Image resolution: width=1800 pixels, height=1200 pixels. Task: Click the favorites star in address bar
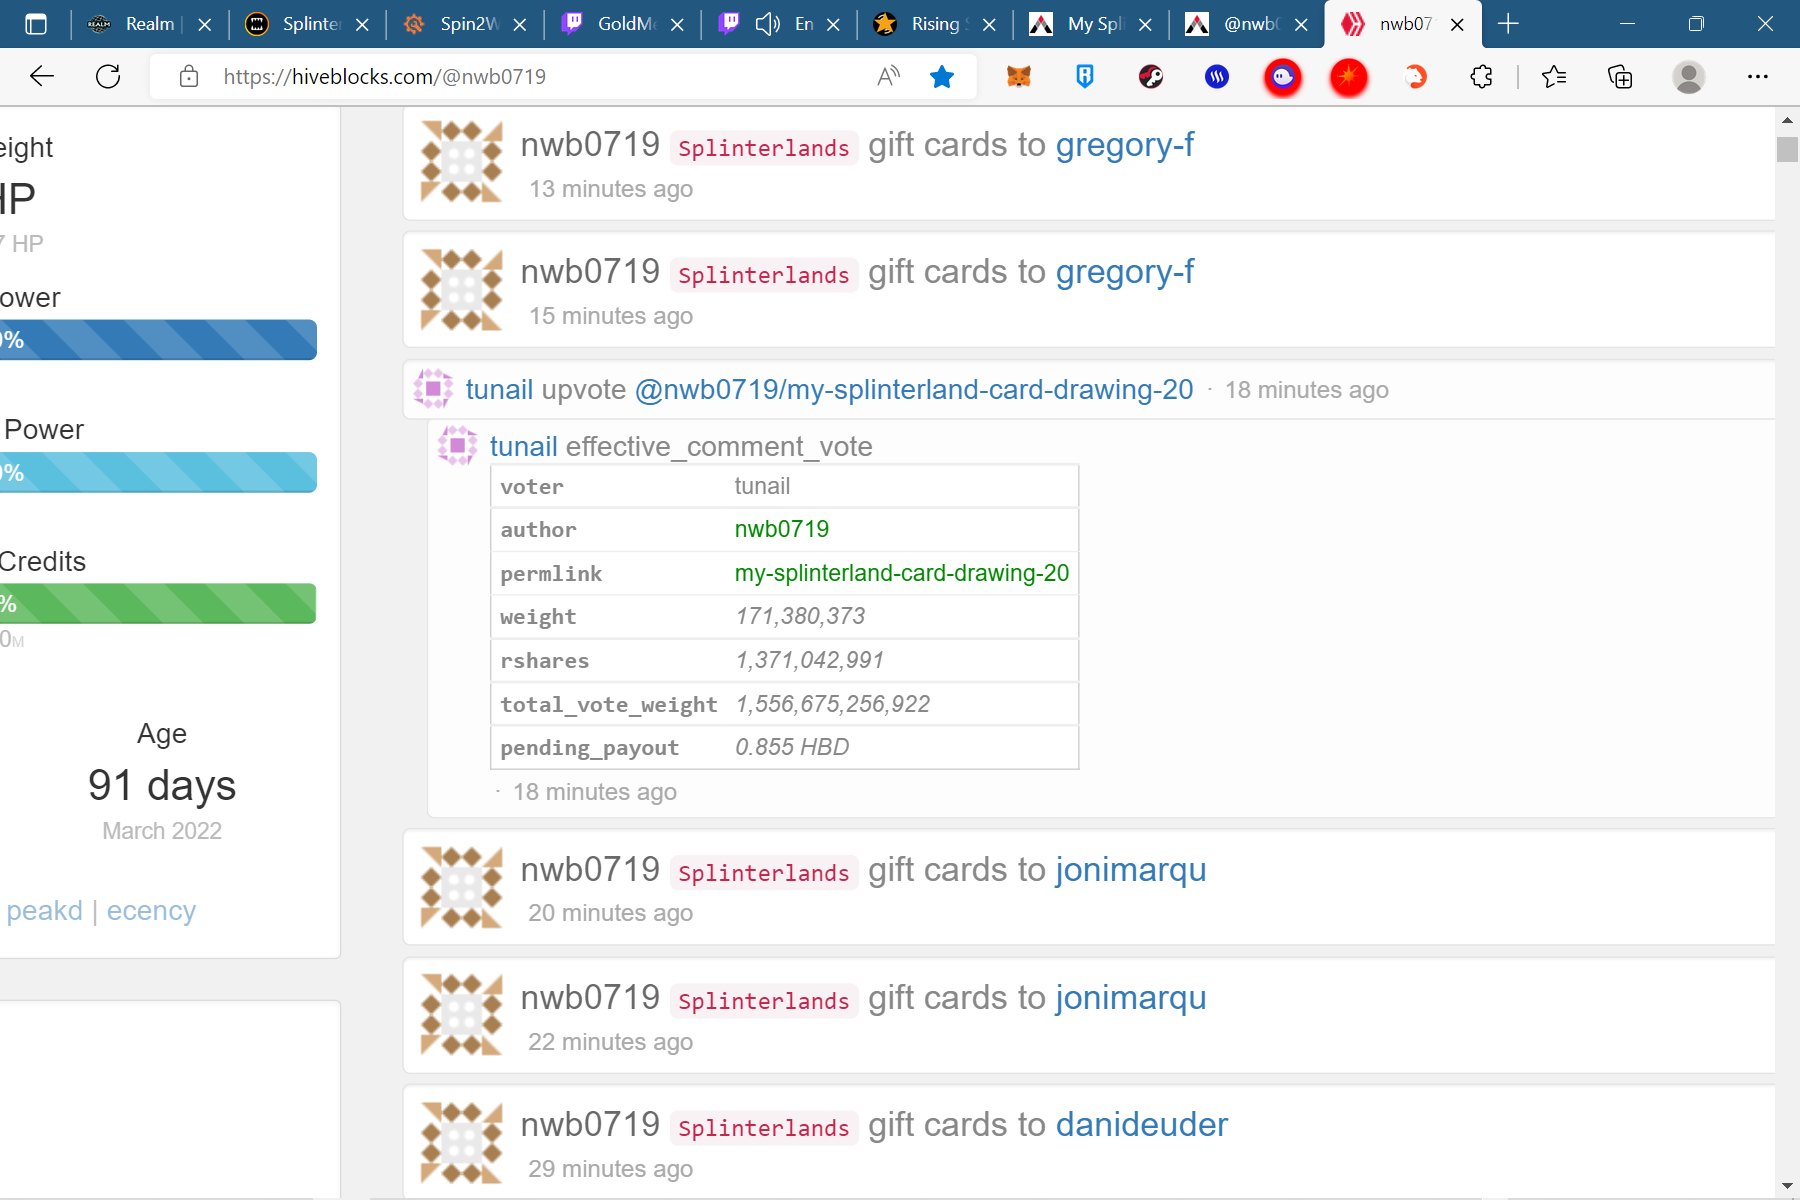coord(941,77)
